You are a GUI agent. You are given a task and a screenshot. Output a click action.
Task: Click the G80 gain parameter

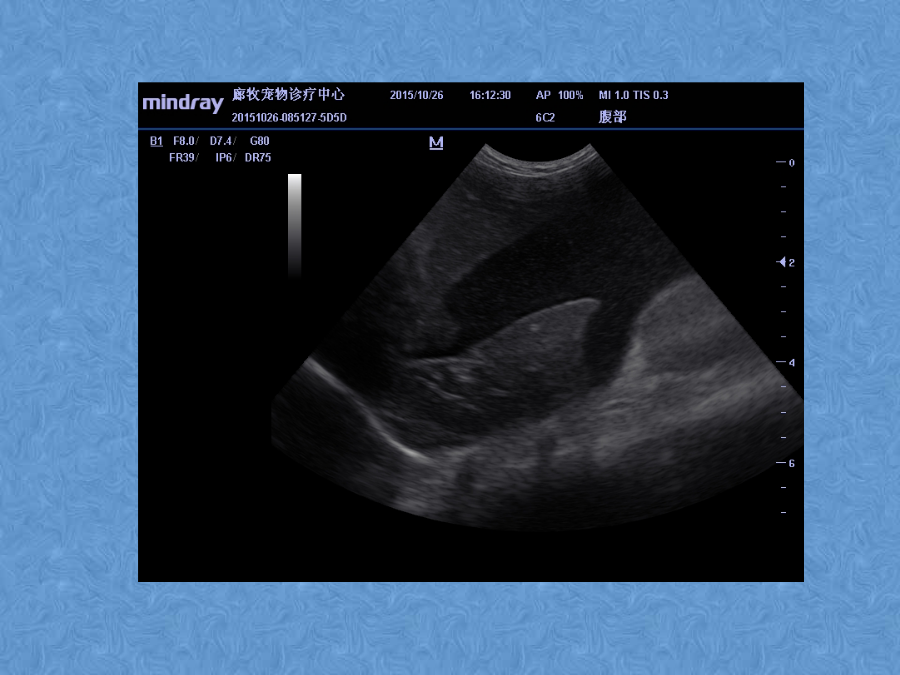coord(259,141)
